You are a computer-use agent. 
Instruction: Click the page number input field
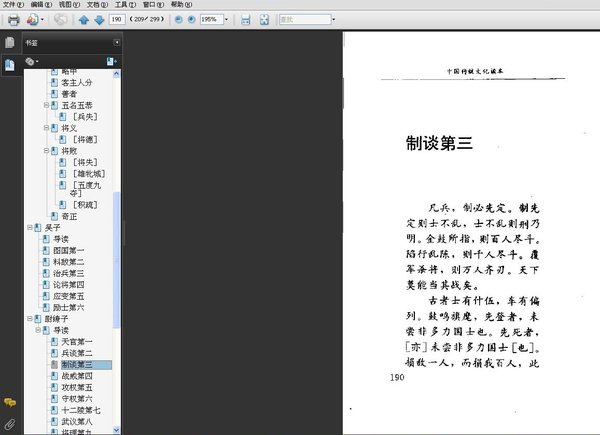coord(117,19)
